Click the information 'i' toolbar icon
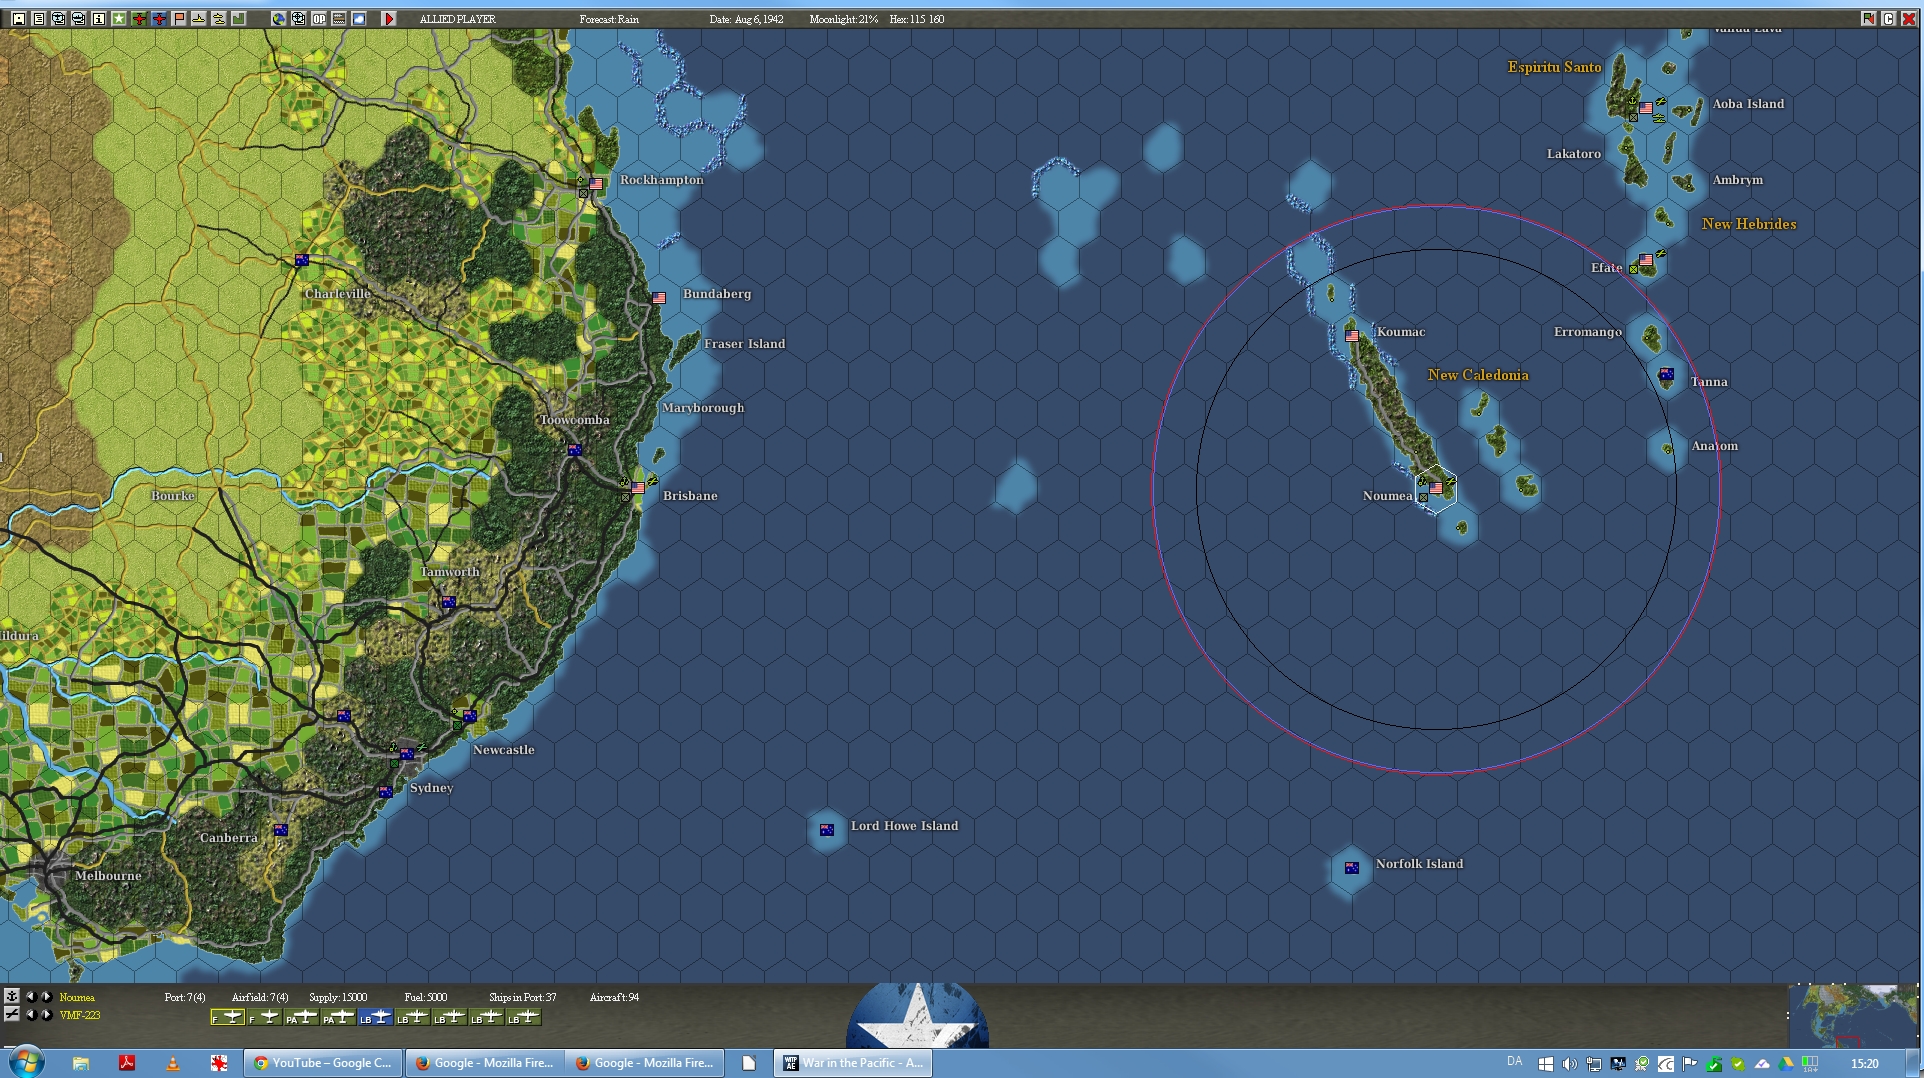This screenshot has width=1924, height=1078. [x=99, y=18]
